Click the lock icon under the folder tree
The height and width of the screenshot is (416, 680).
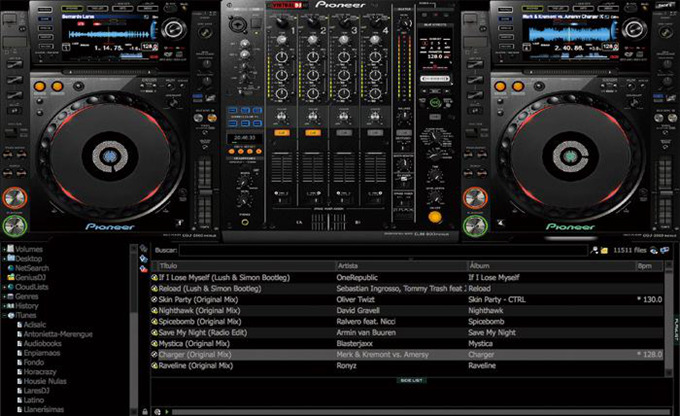point(144,411)
